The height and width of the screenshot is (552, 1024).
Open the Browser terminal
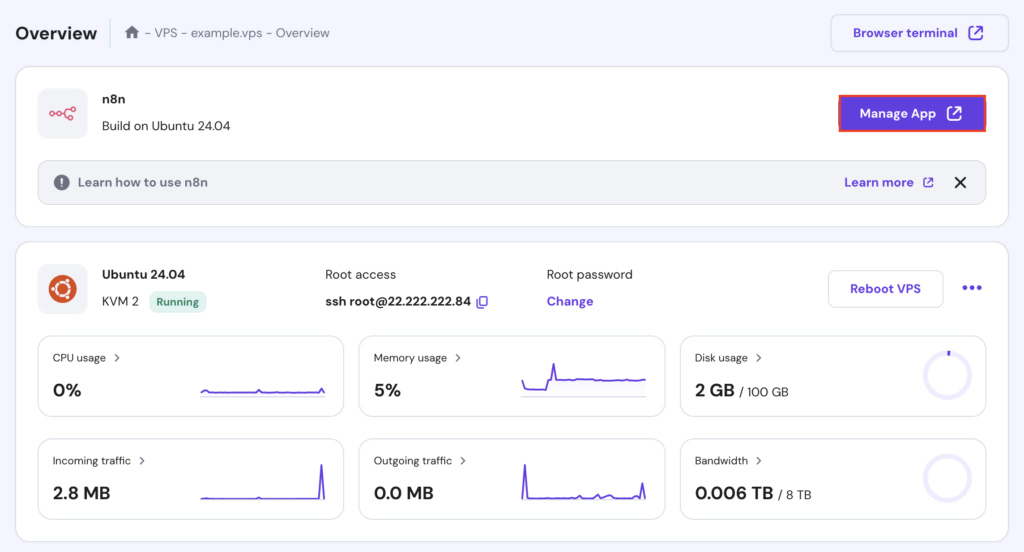[917, 33]
